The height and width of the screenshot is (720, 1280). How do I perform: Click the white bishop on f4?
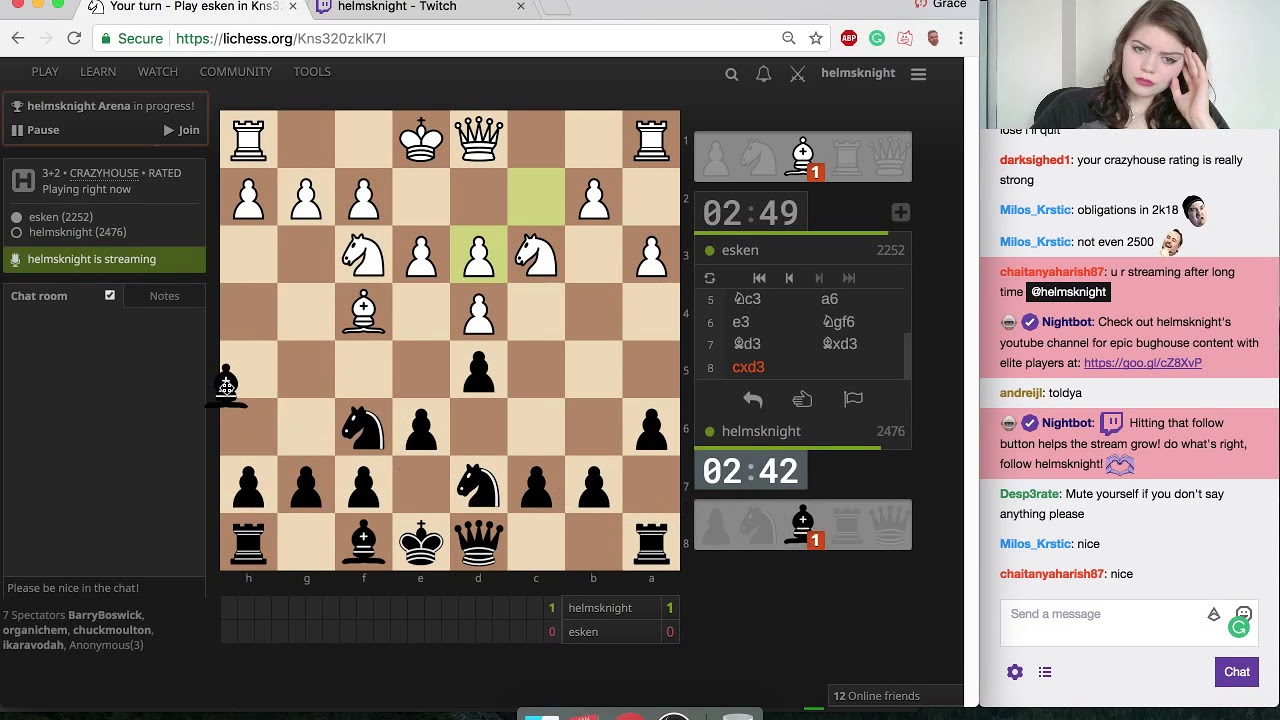pyautogui.click(x=363, y=312)
